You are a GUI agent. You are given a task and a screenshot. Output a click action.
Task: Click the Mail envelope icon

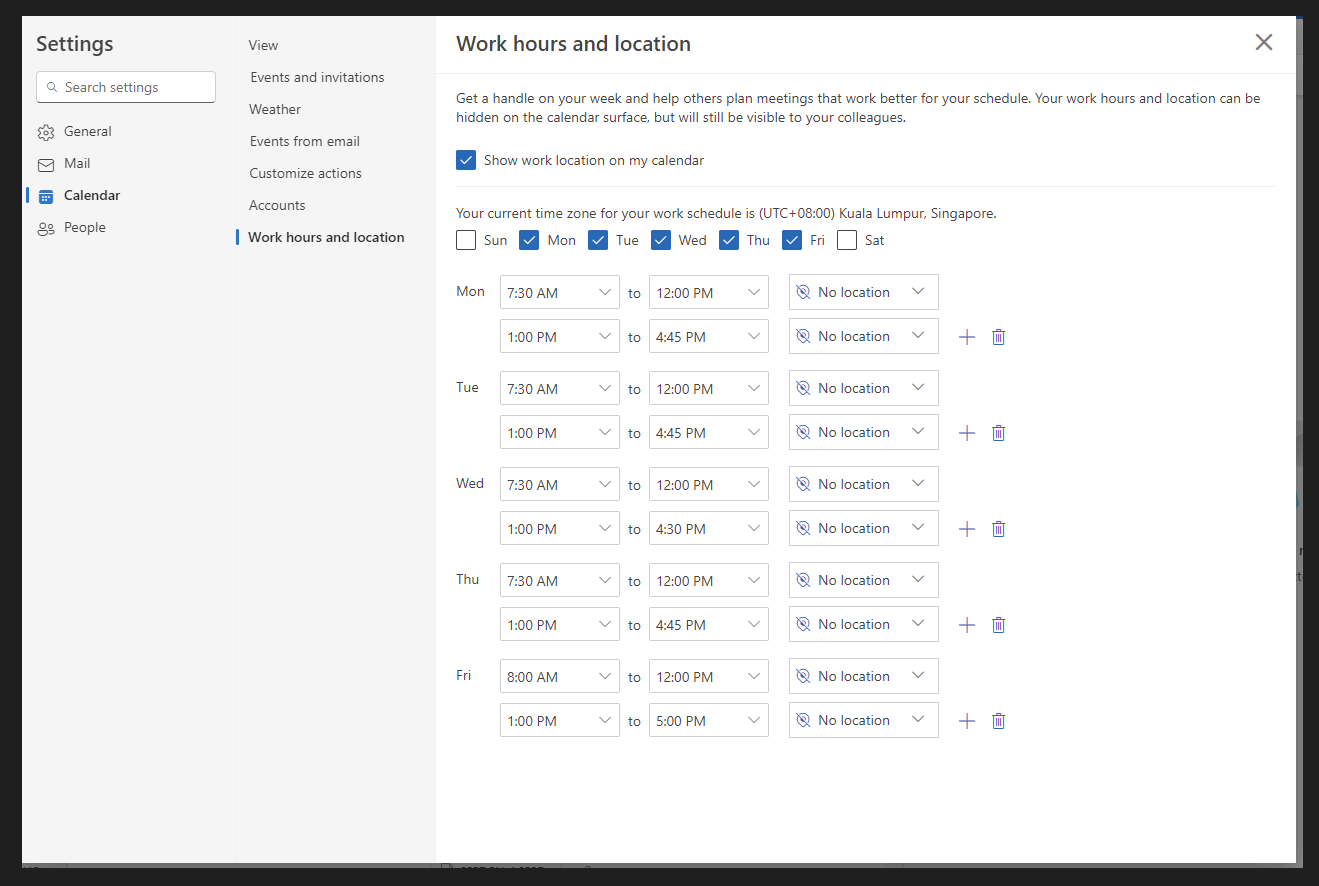pyautogui.click(x=46, y=164)
